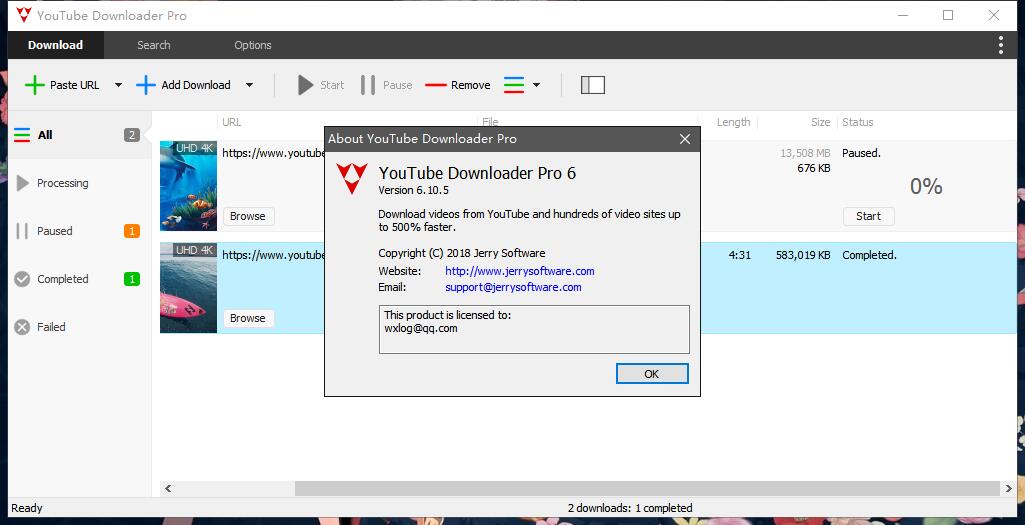Click the red logo in About dialog

(352, 178)
